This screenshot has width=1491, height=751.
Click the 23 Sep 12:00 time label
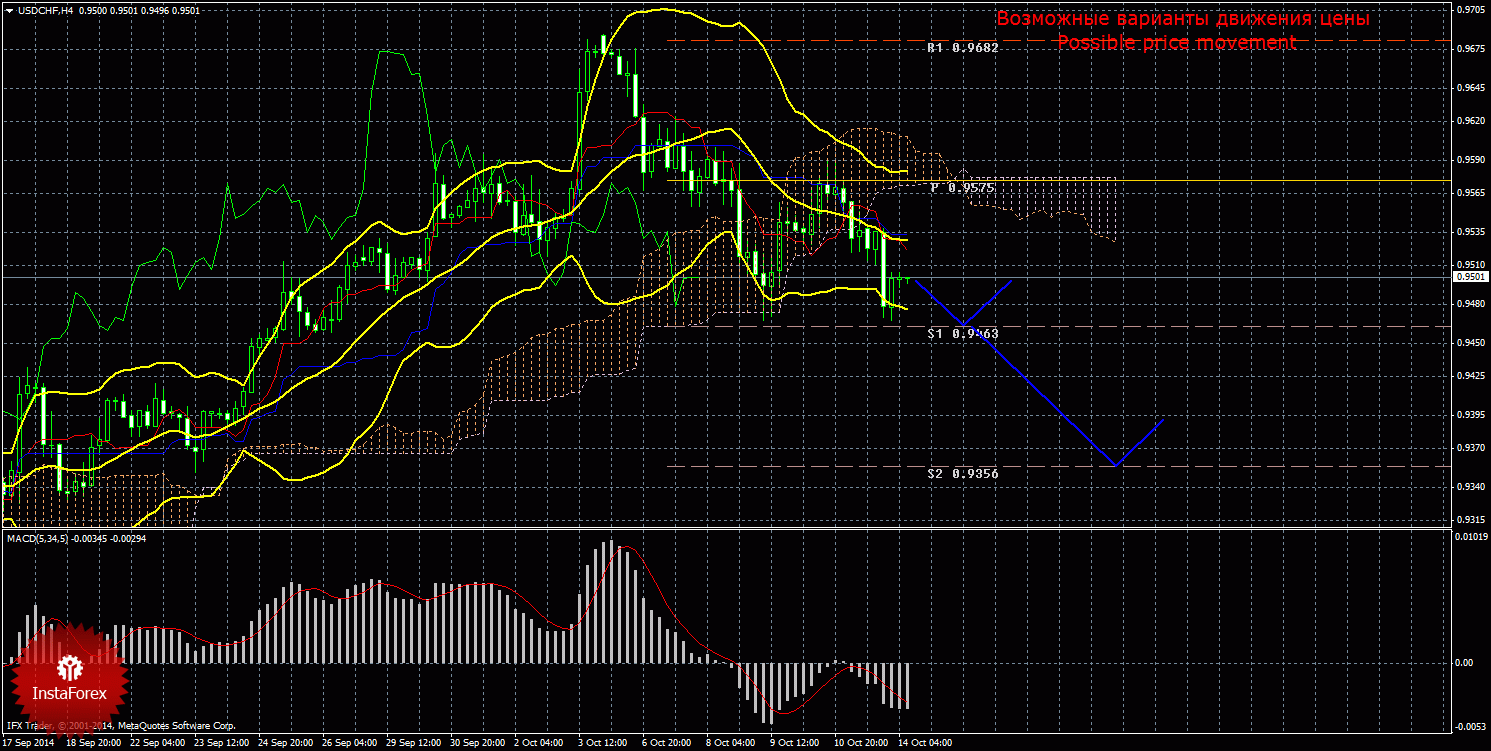[x=221, y=743]
